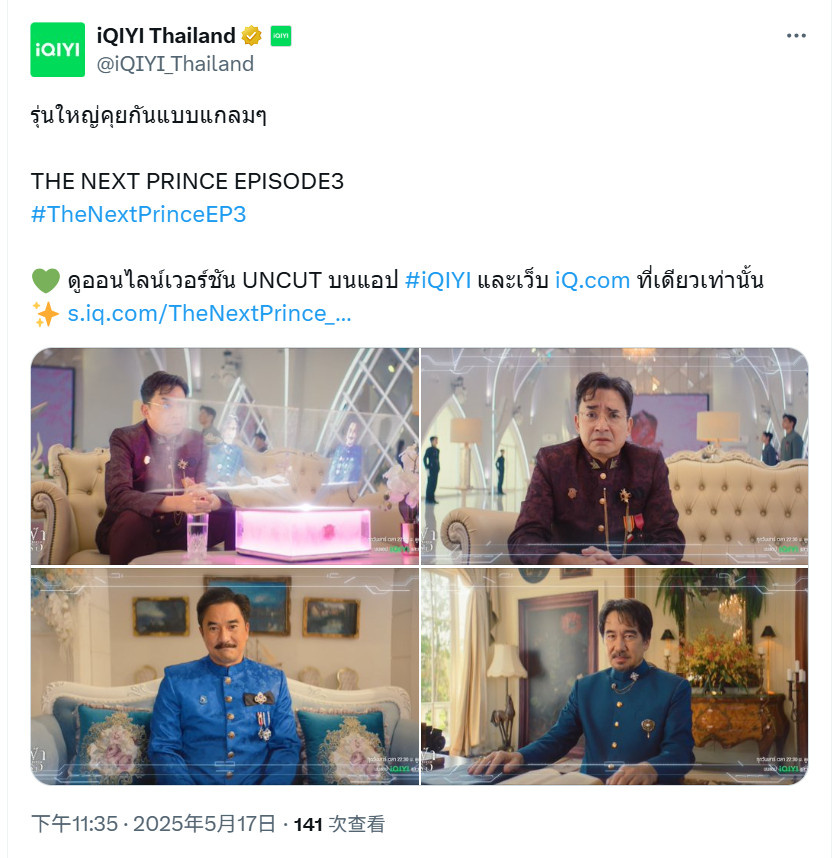Viewport: 840px width, 858px height.
Task: Click the gold verified badge
Action: 252,36
